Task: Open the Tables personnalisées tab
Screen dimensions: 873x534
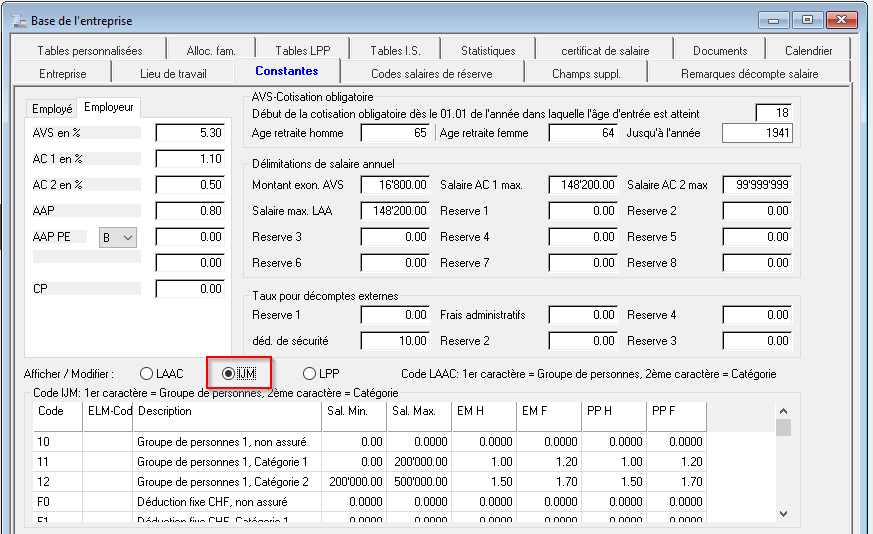Action: click(90, 51)
